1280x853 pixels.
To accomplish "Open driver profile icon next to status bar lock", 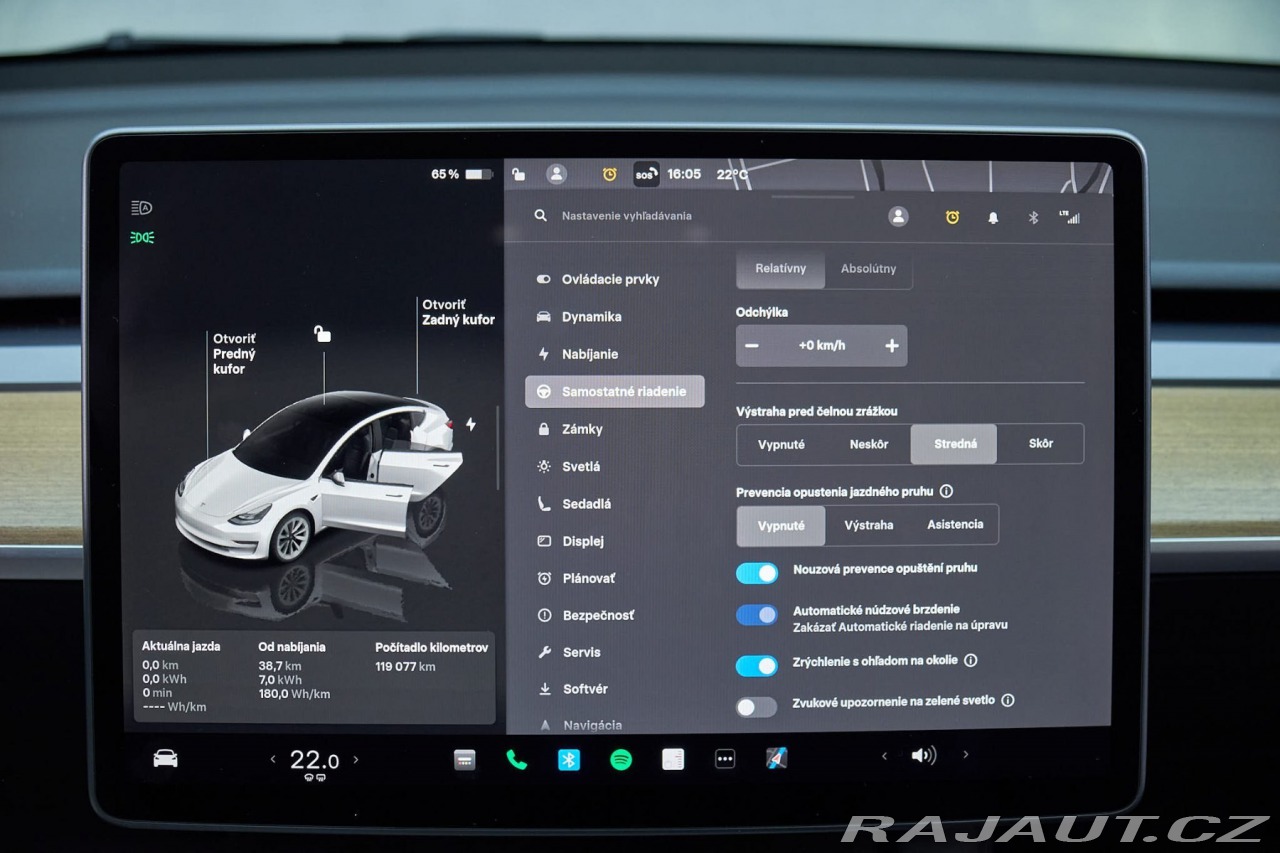I will (x=556, y=174).
